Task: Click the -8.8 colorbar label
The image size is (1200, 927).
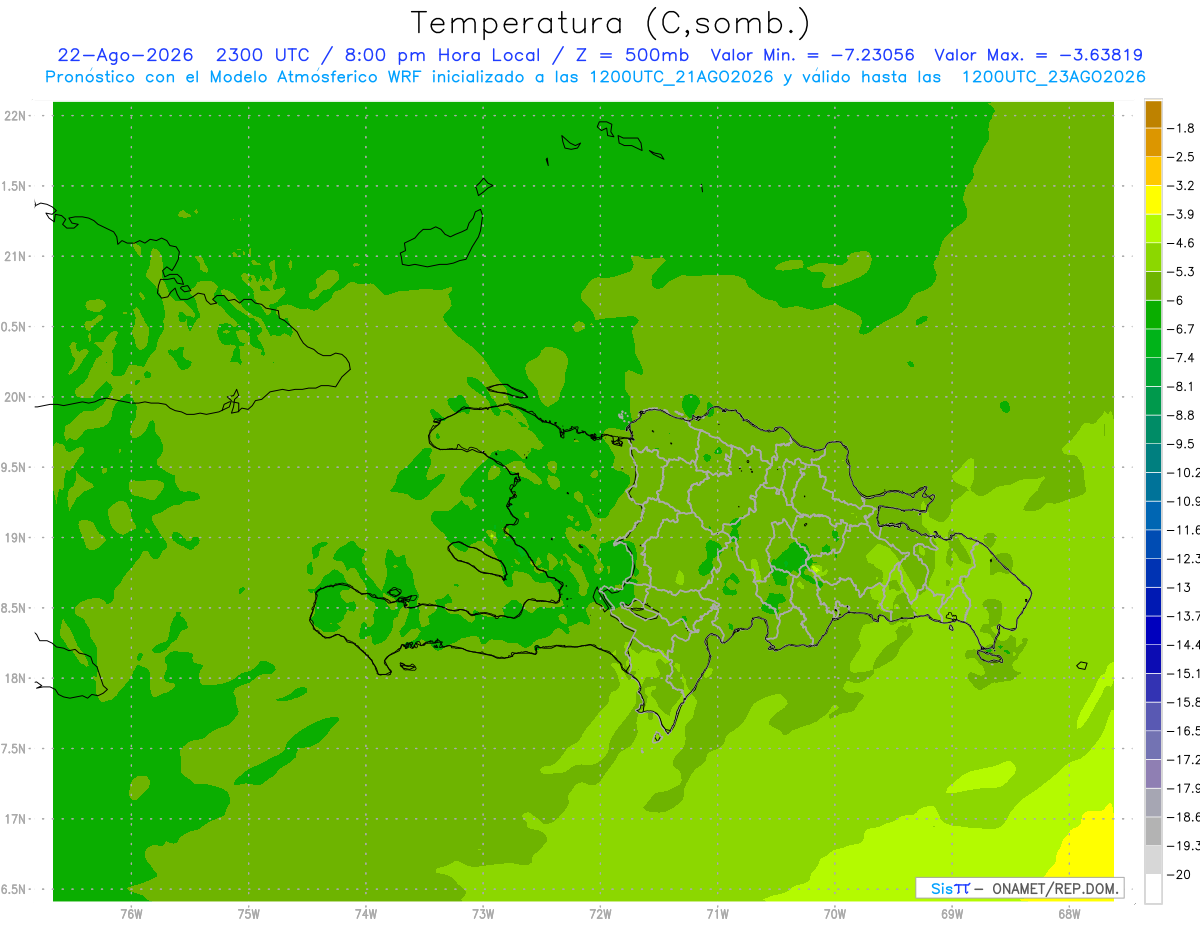Action: coord(1182,415)
